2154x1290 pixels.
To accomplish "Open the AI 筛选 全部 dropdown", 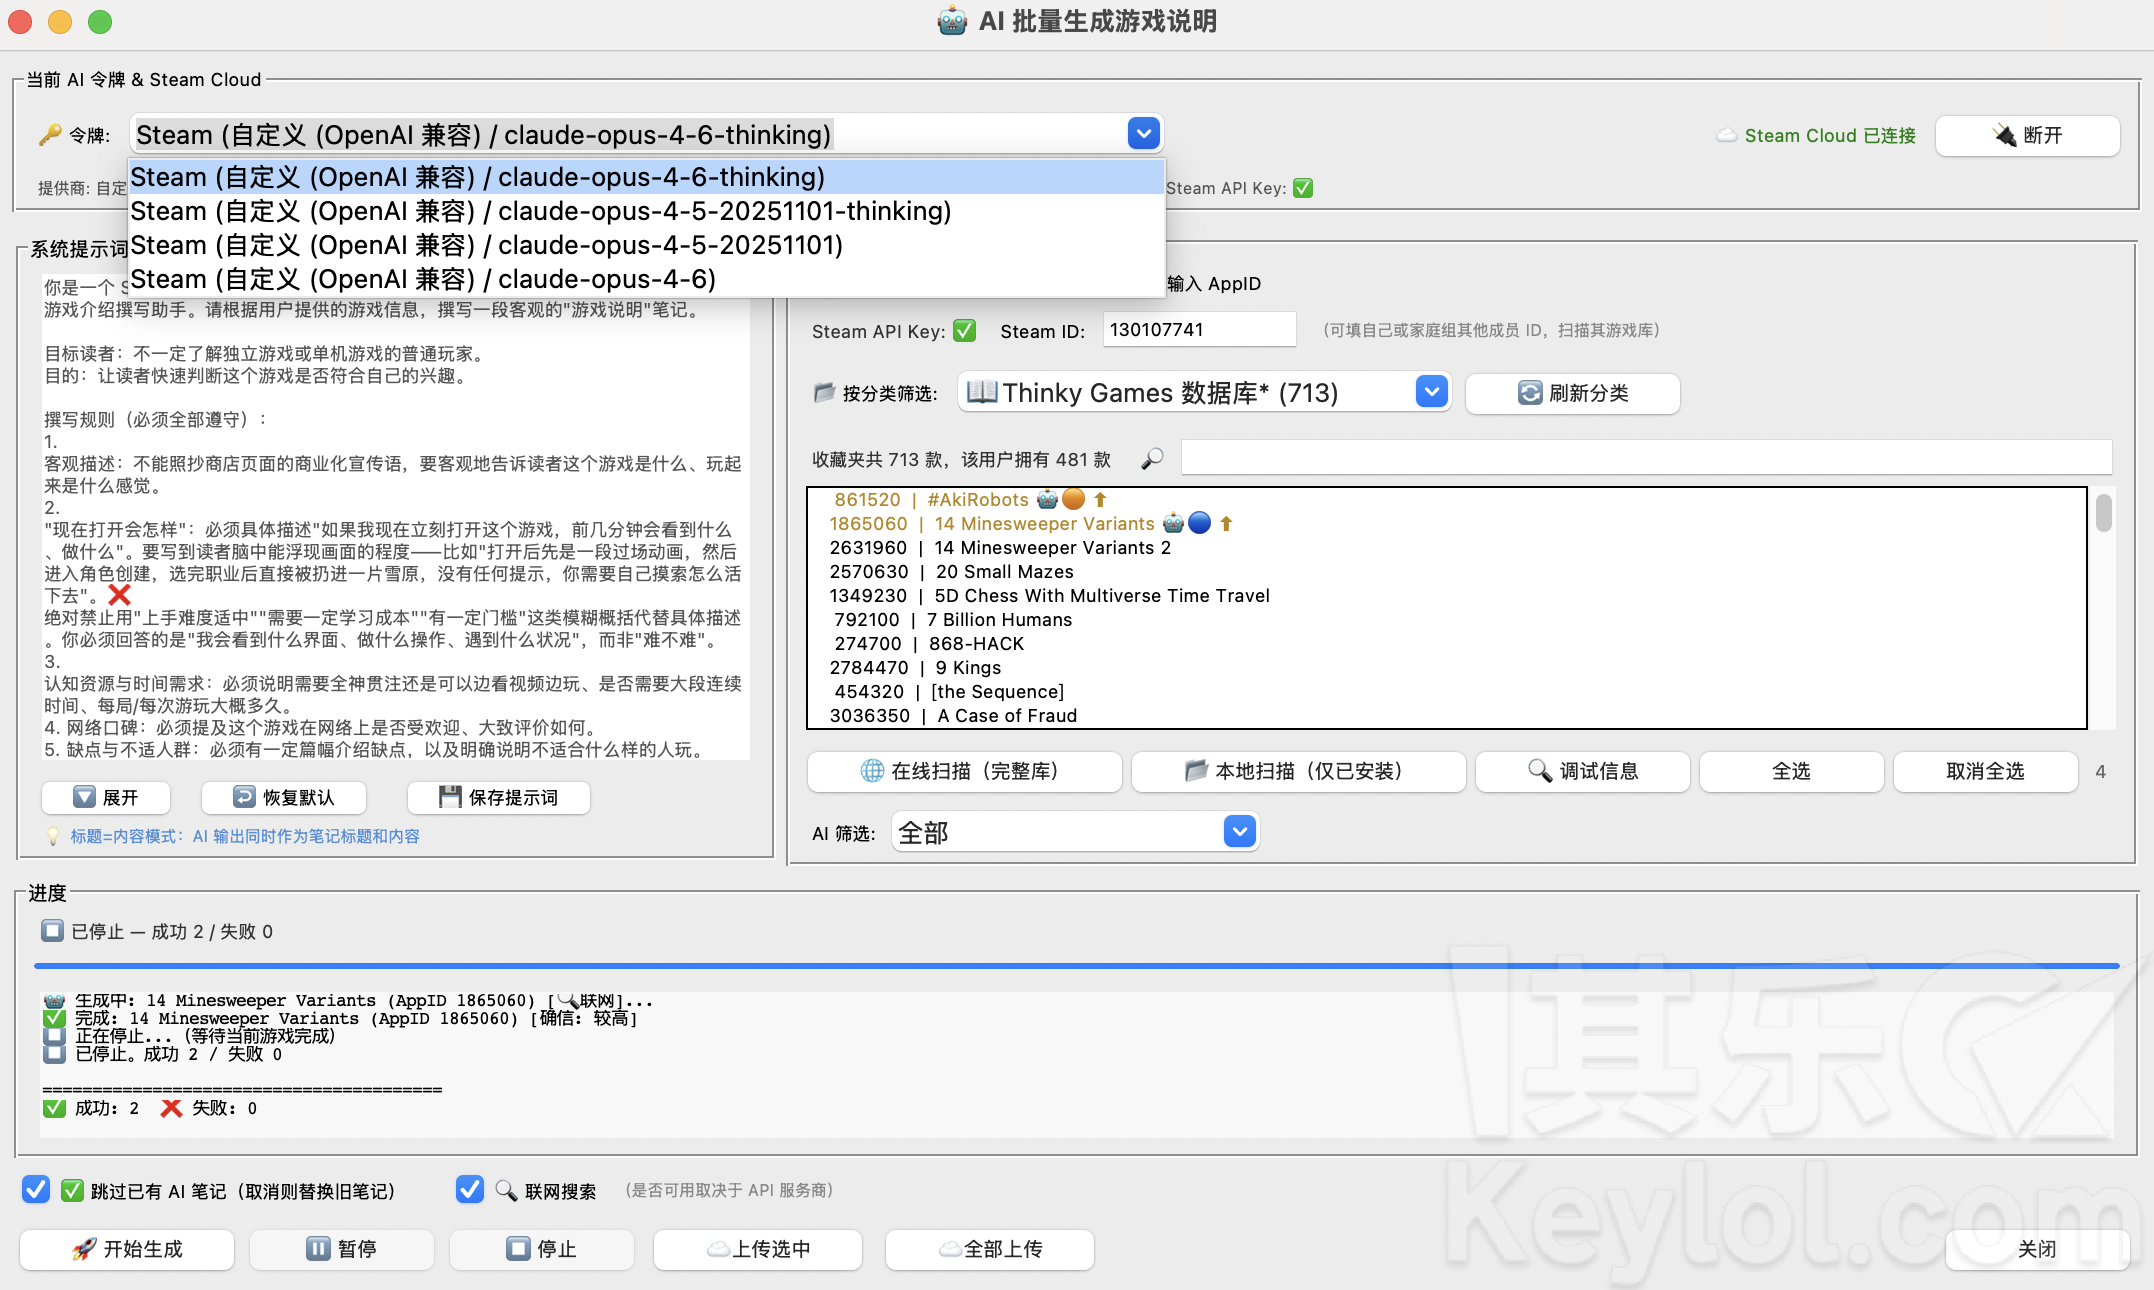I will [1239, 832].
